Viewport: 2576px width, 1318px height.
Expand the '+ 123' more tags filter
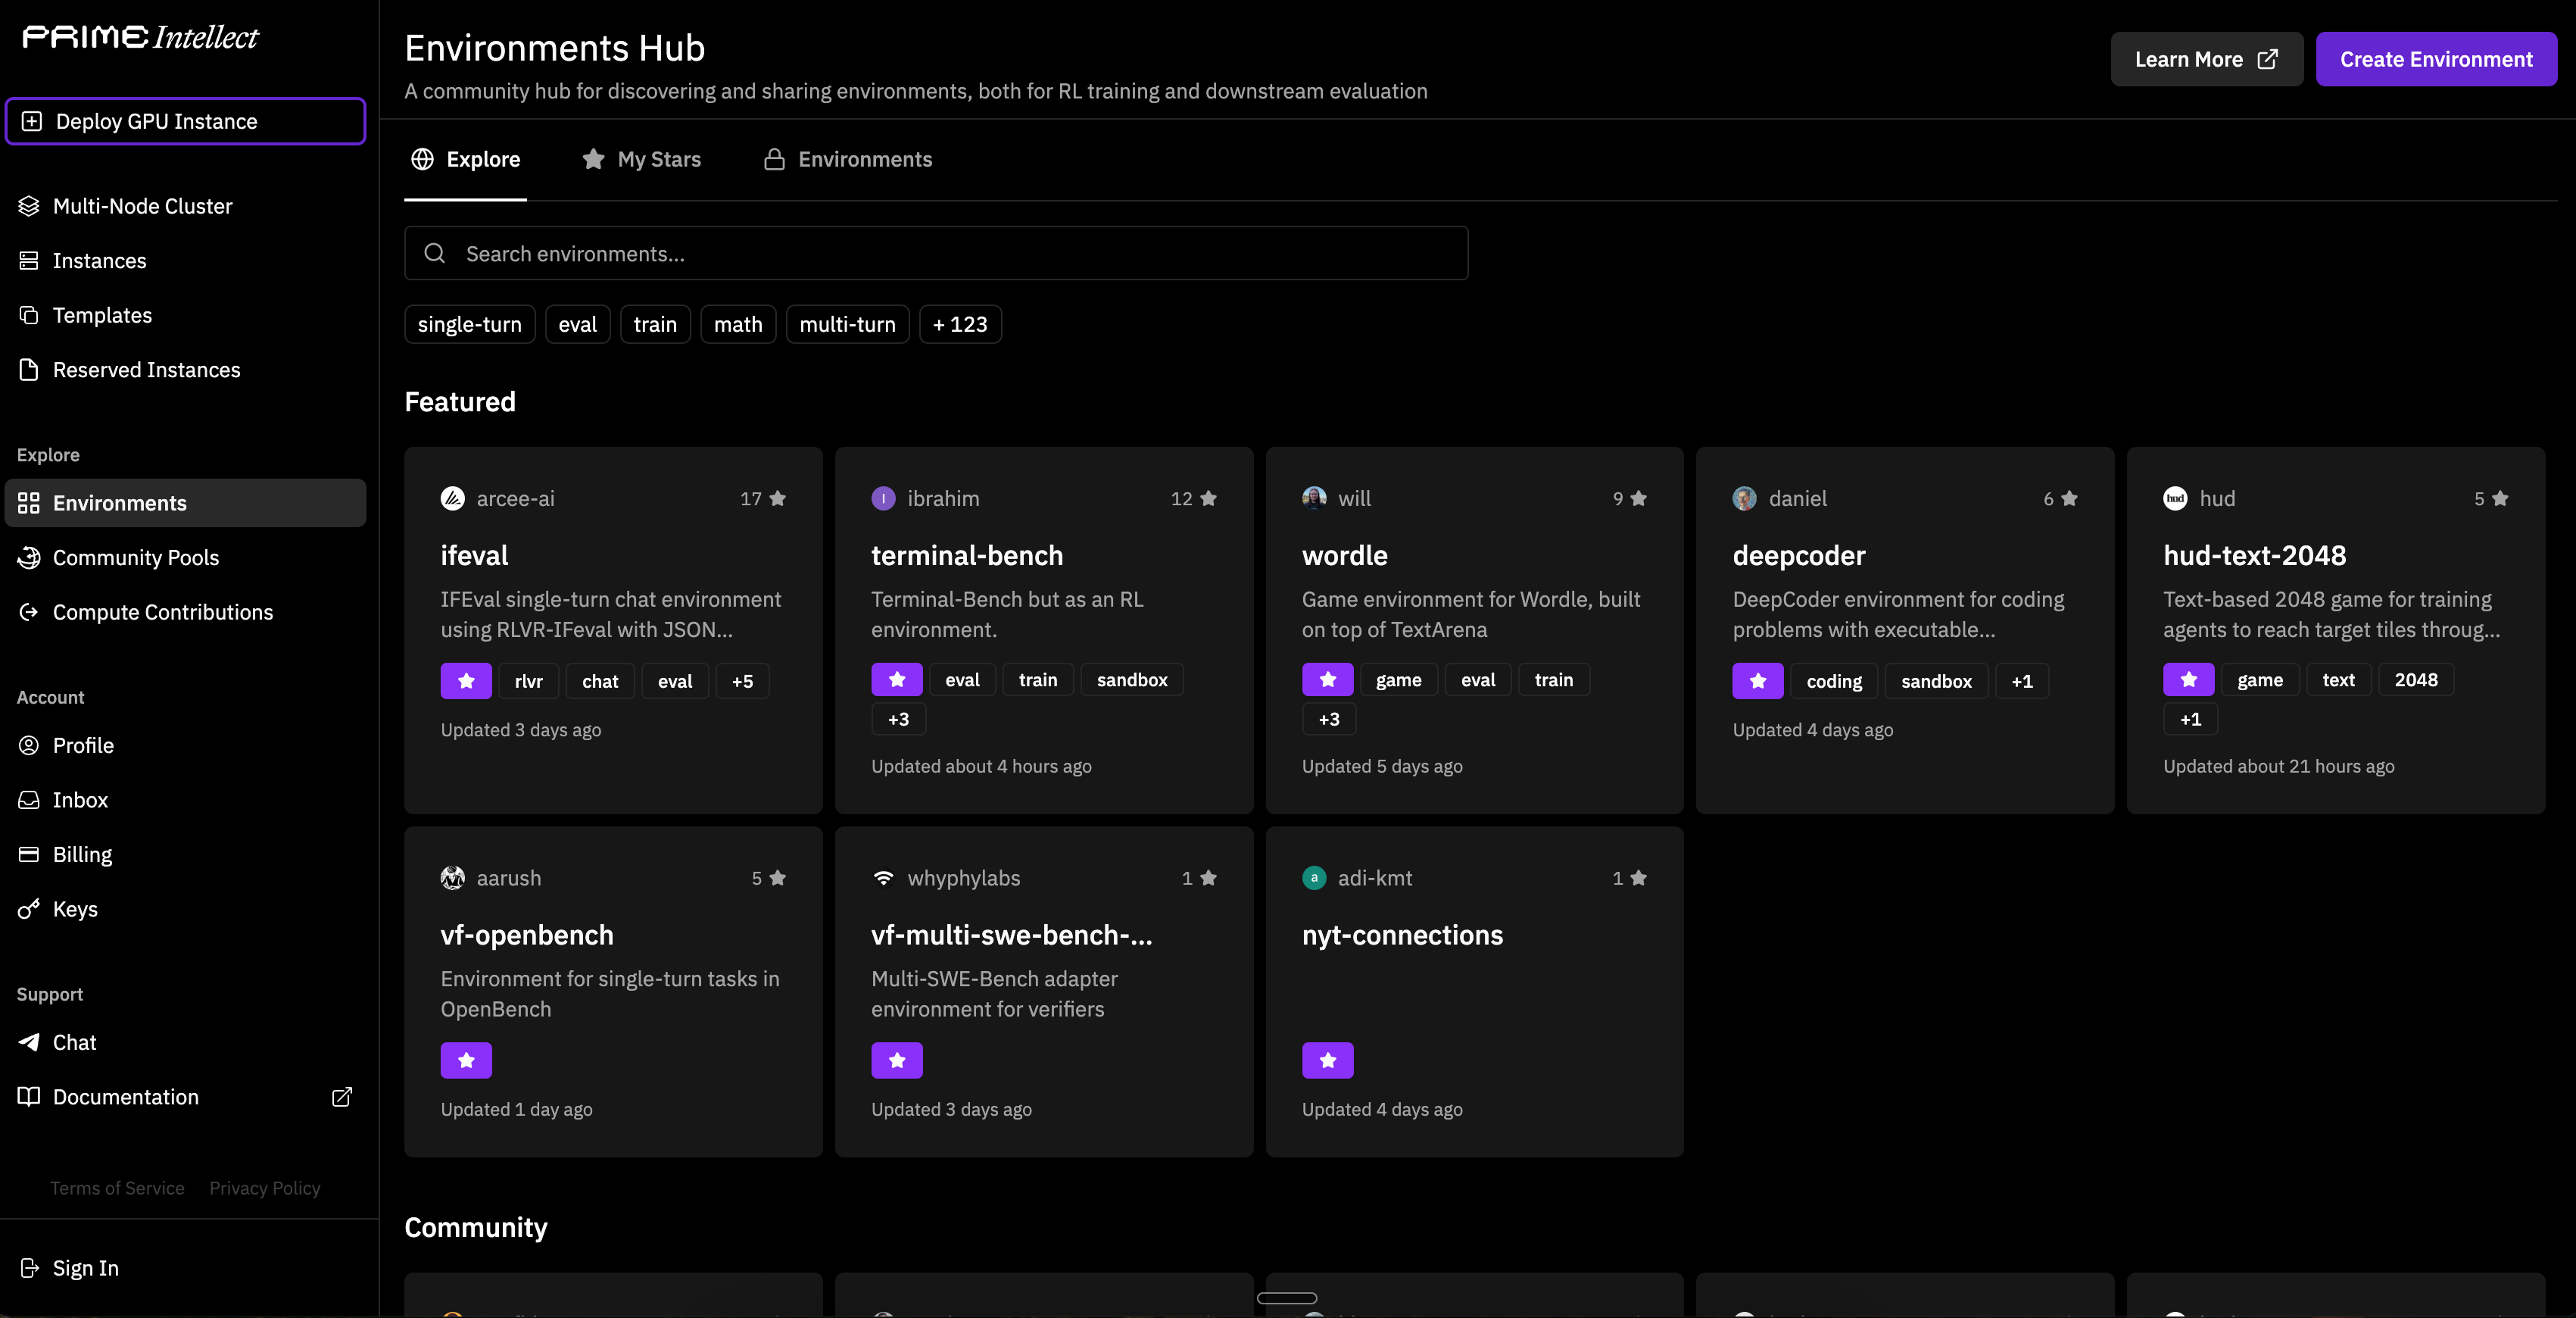pos(960,324)
